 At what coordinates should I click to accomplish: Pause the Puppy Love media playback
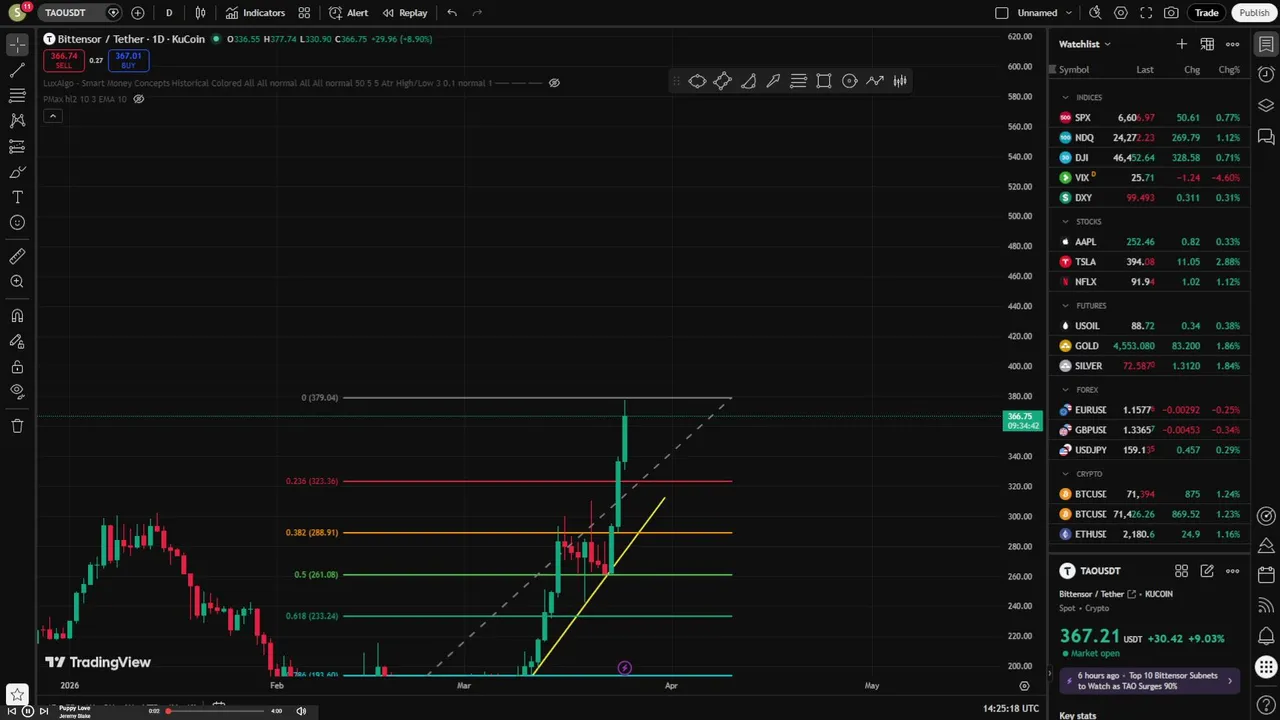tap(29, 711)
